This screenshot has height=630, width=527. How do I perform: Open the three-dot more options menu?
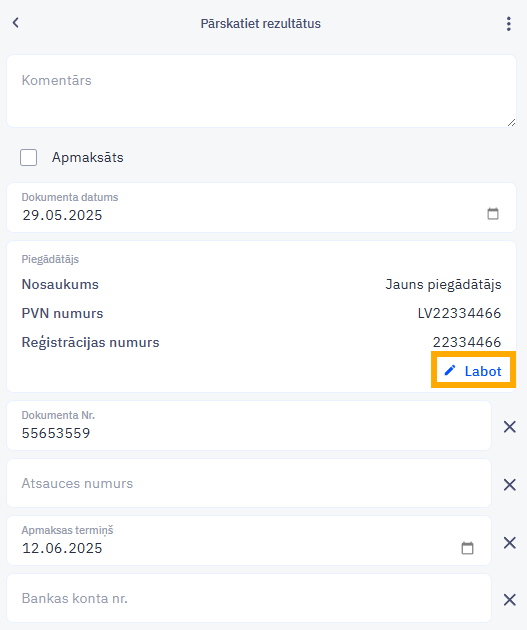pyautogui.click(x=509, y=24)
